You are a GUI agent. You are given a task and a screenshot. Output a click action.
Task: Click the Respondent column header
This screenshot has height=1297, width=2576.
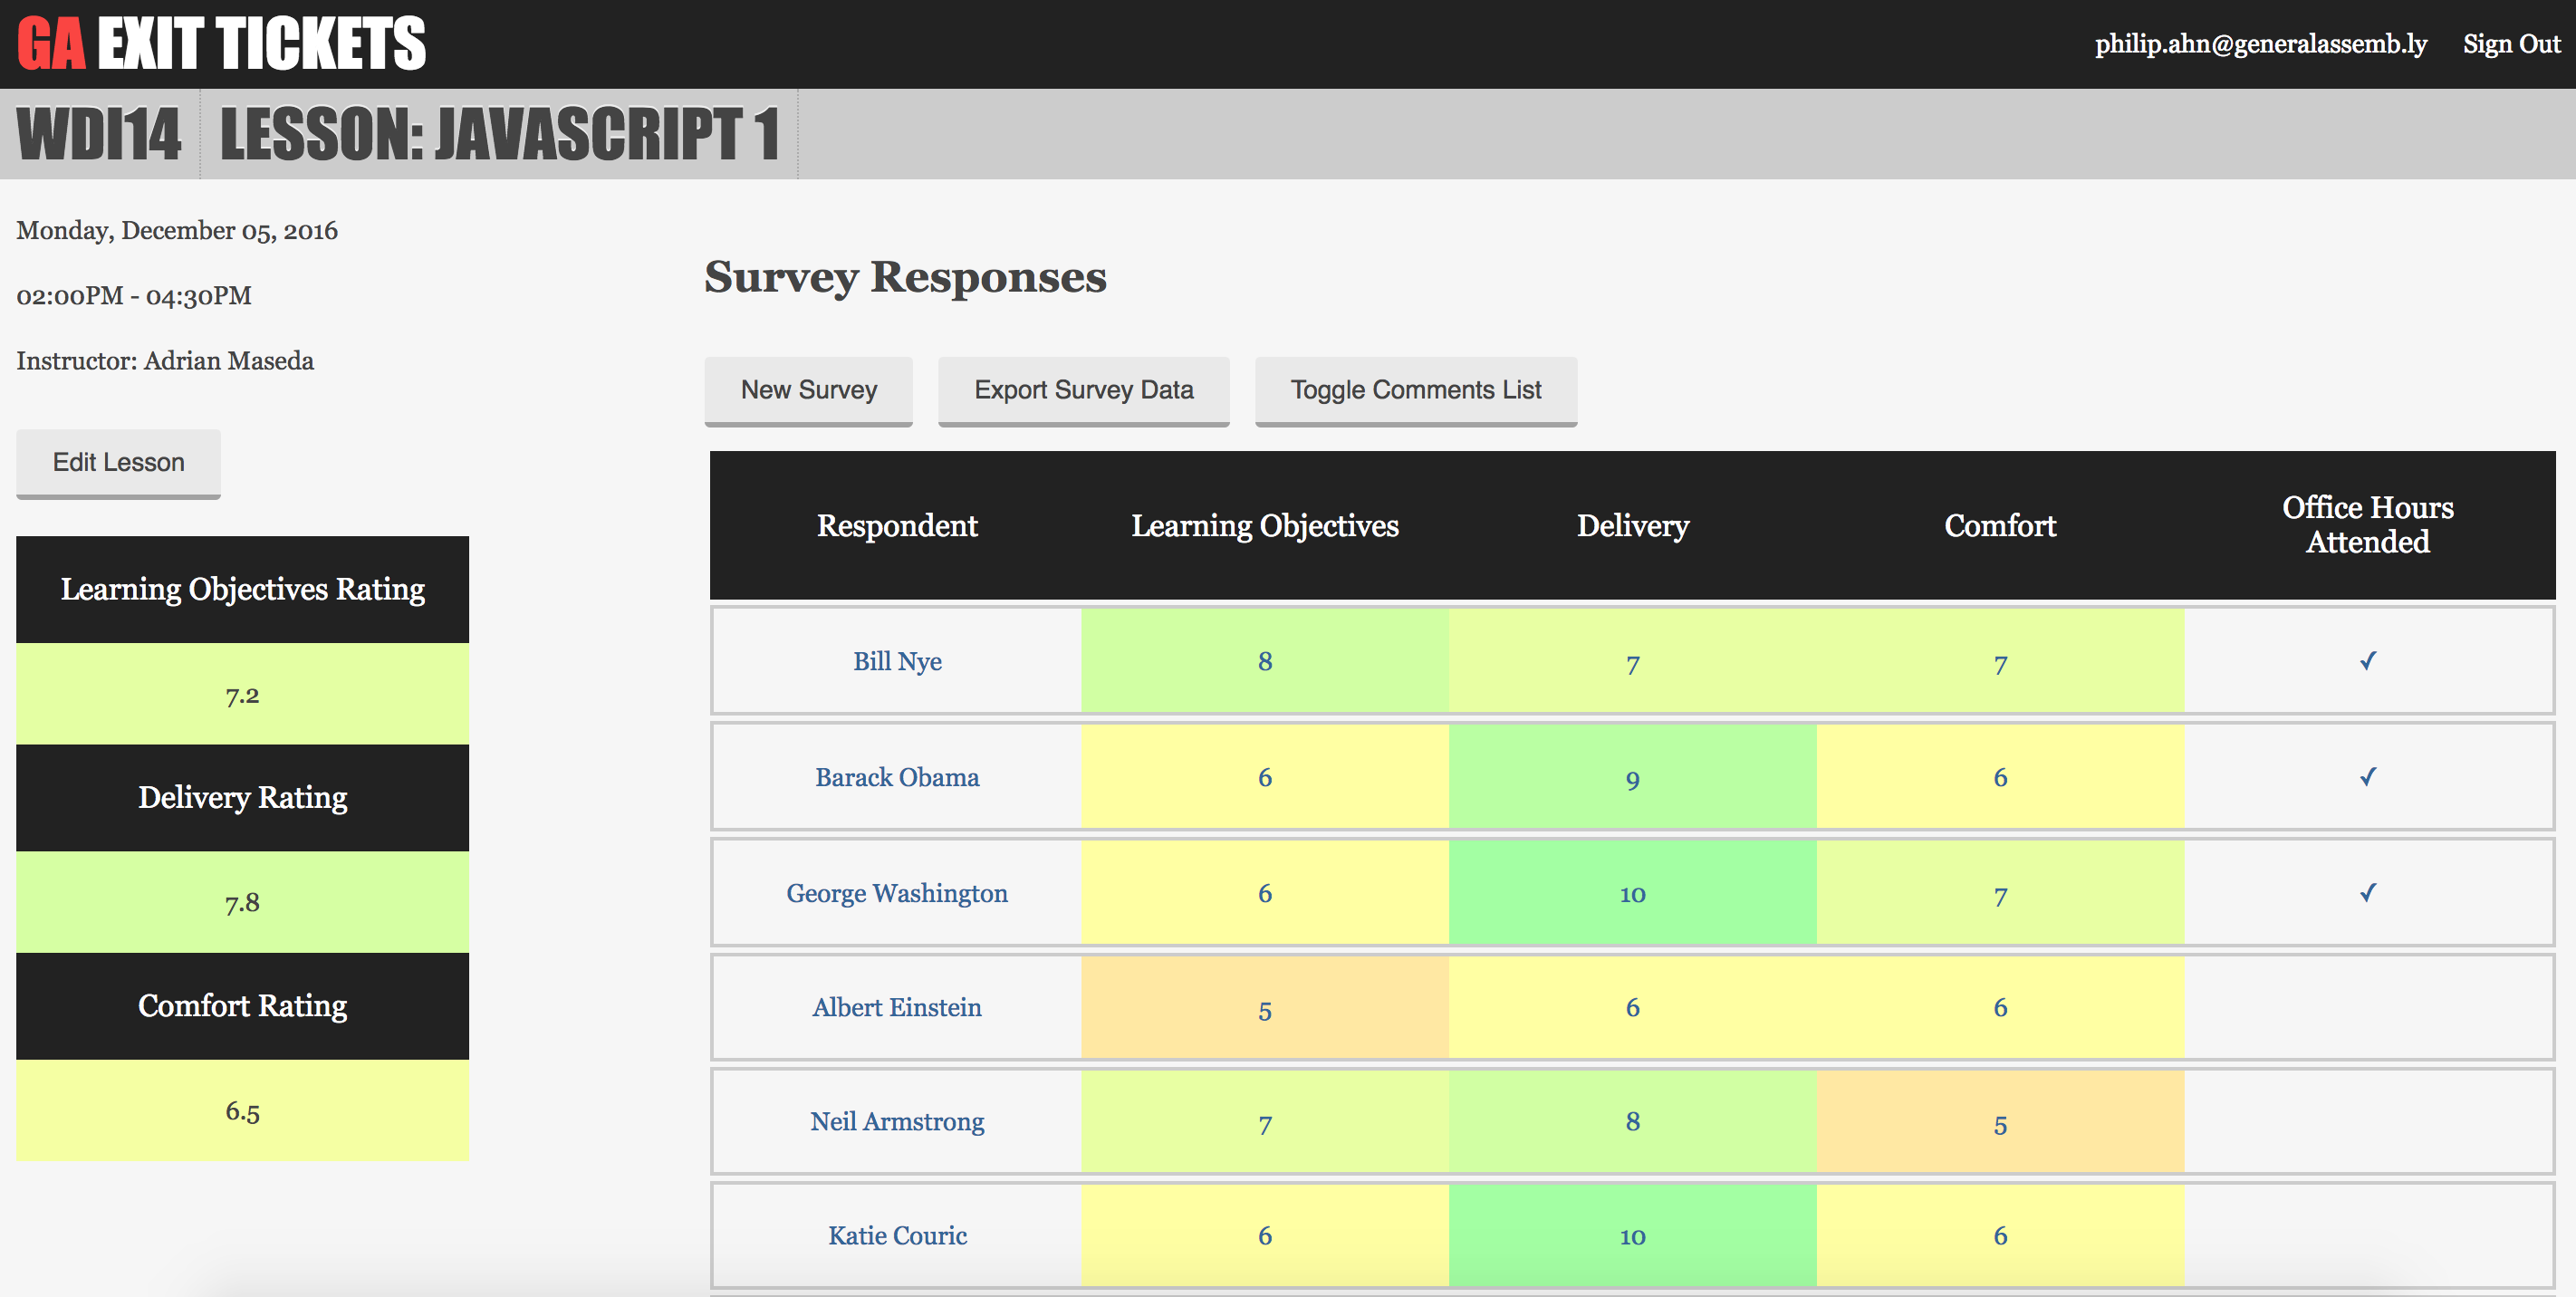coord(897,526)
